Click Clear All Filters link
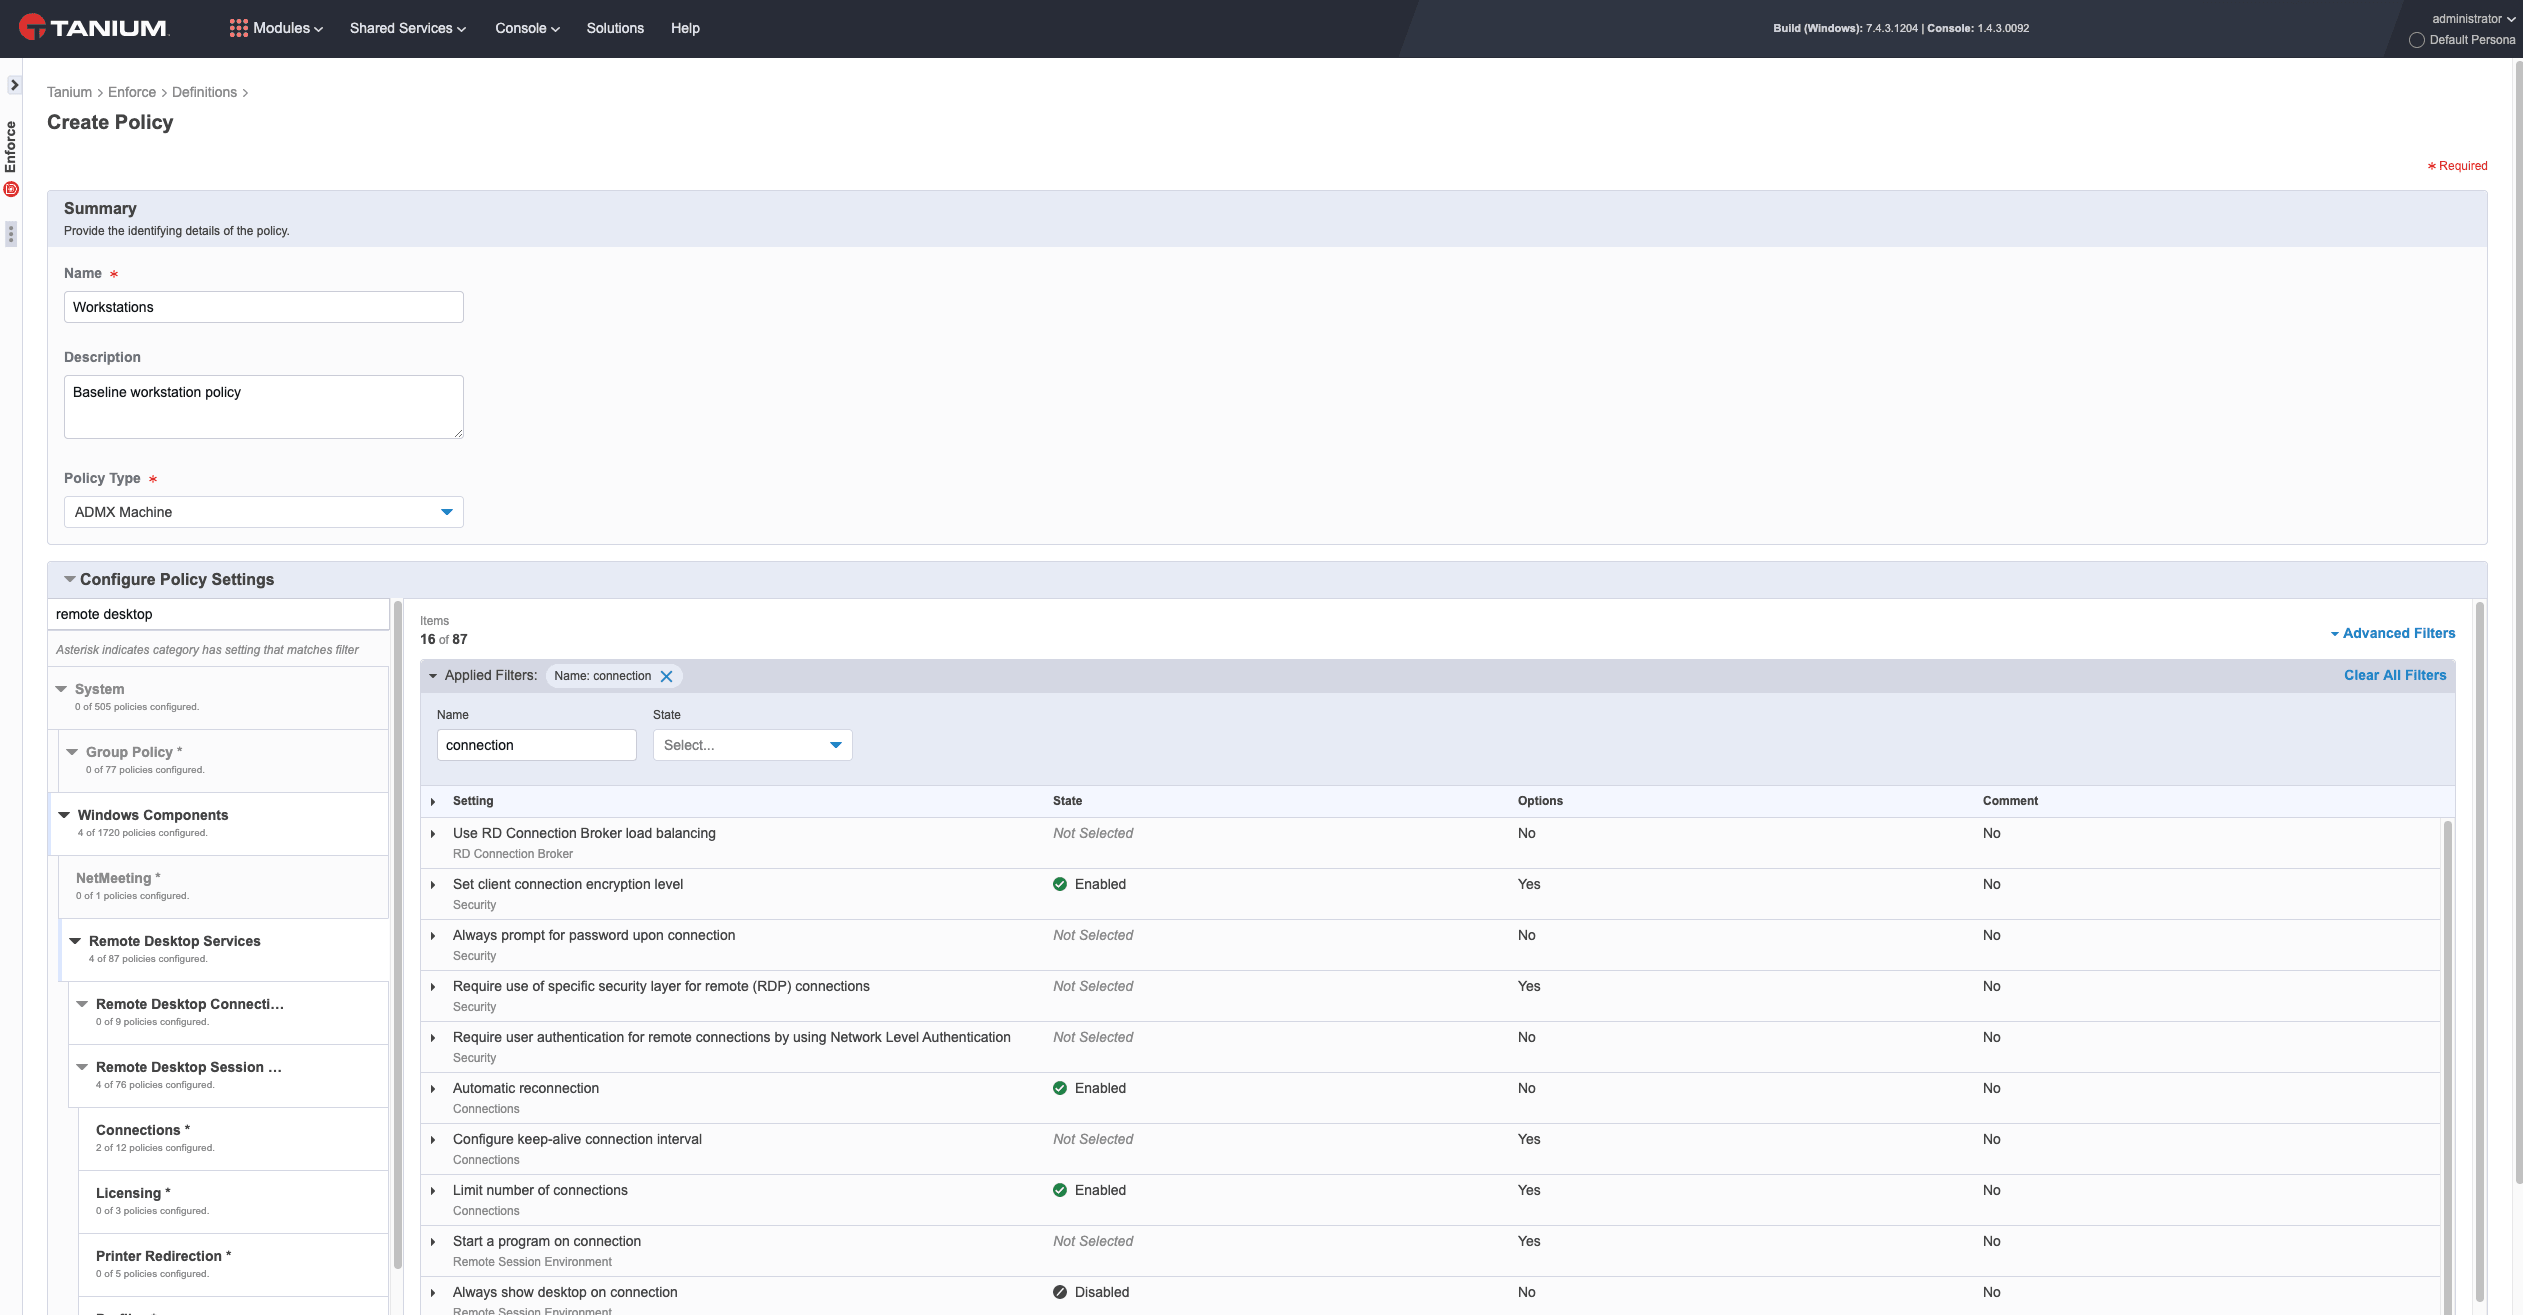The height and width of the screenshot is (1315, 2523). 2395,675
